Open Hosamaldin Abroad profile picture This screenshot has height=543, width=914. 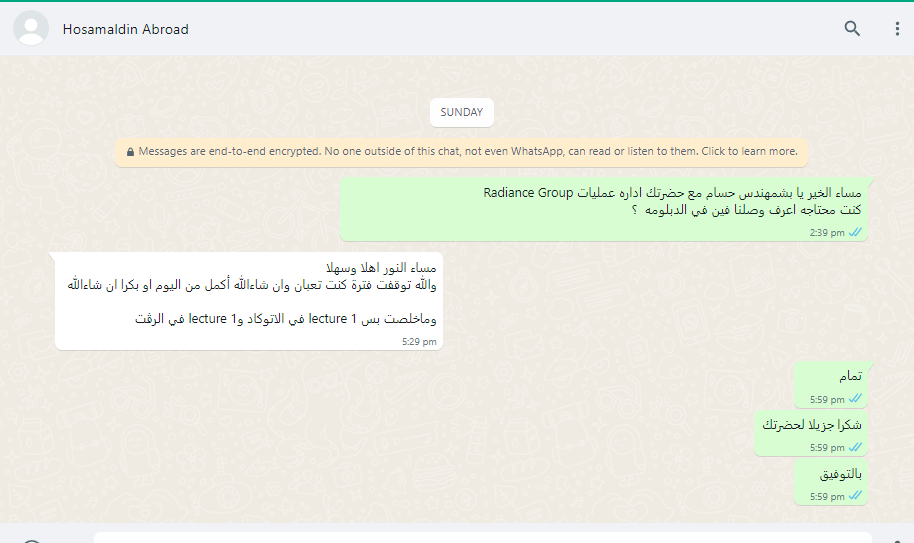tap(31, 29)
